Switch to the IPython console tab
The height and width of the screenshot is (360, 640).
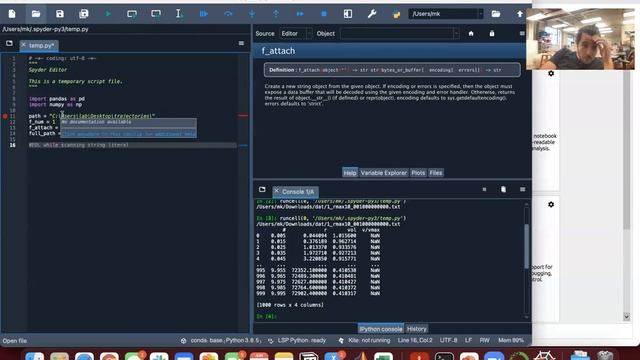[x=380, y=329]
